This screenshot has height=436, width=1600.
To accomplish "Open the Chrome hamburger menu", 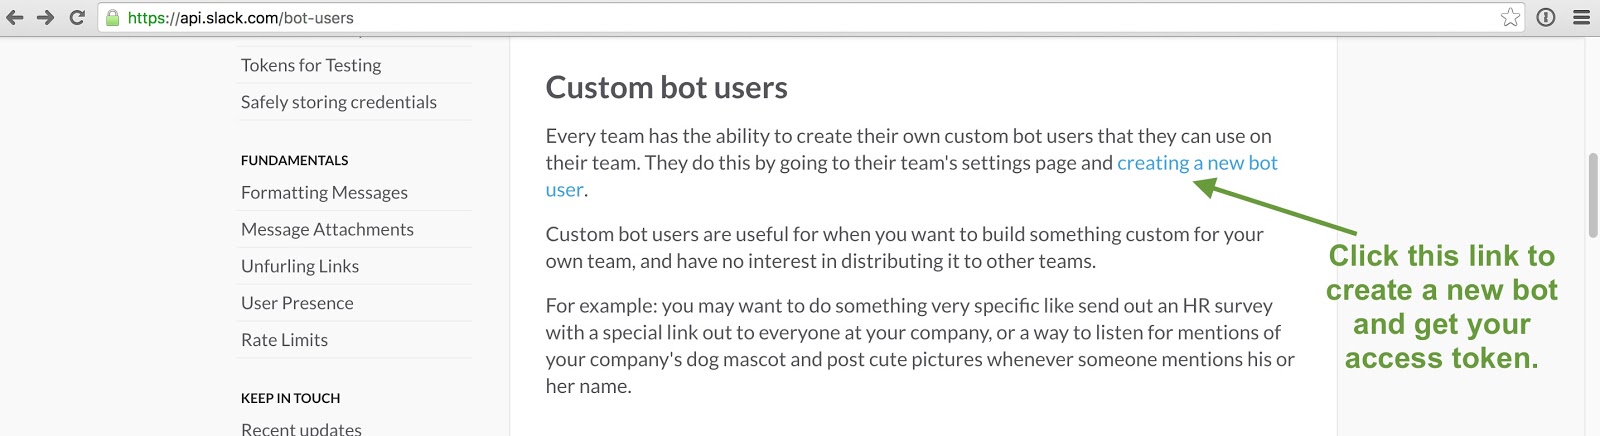I will (1582, 17).
